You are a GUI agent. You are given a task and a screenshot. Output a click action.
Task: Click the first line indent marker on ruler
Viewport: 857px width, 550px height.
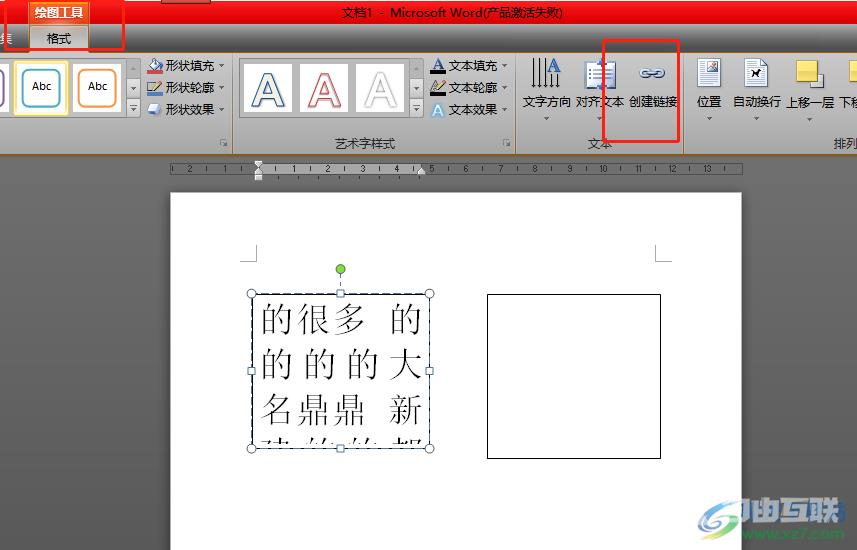[259, 165]
